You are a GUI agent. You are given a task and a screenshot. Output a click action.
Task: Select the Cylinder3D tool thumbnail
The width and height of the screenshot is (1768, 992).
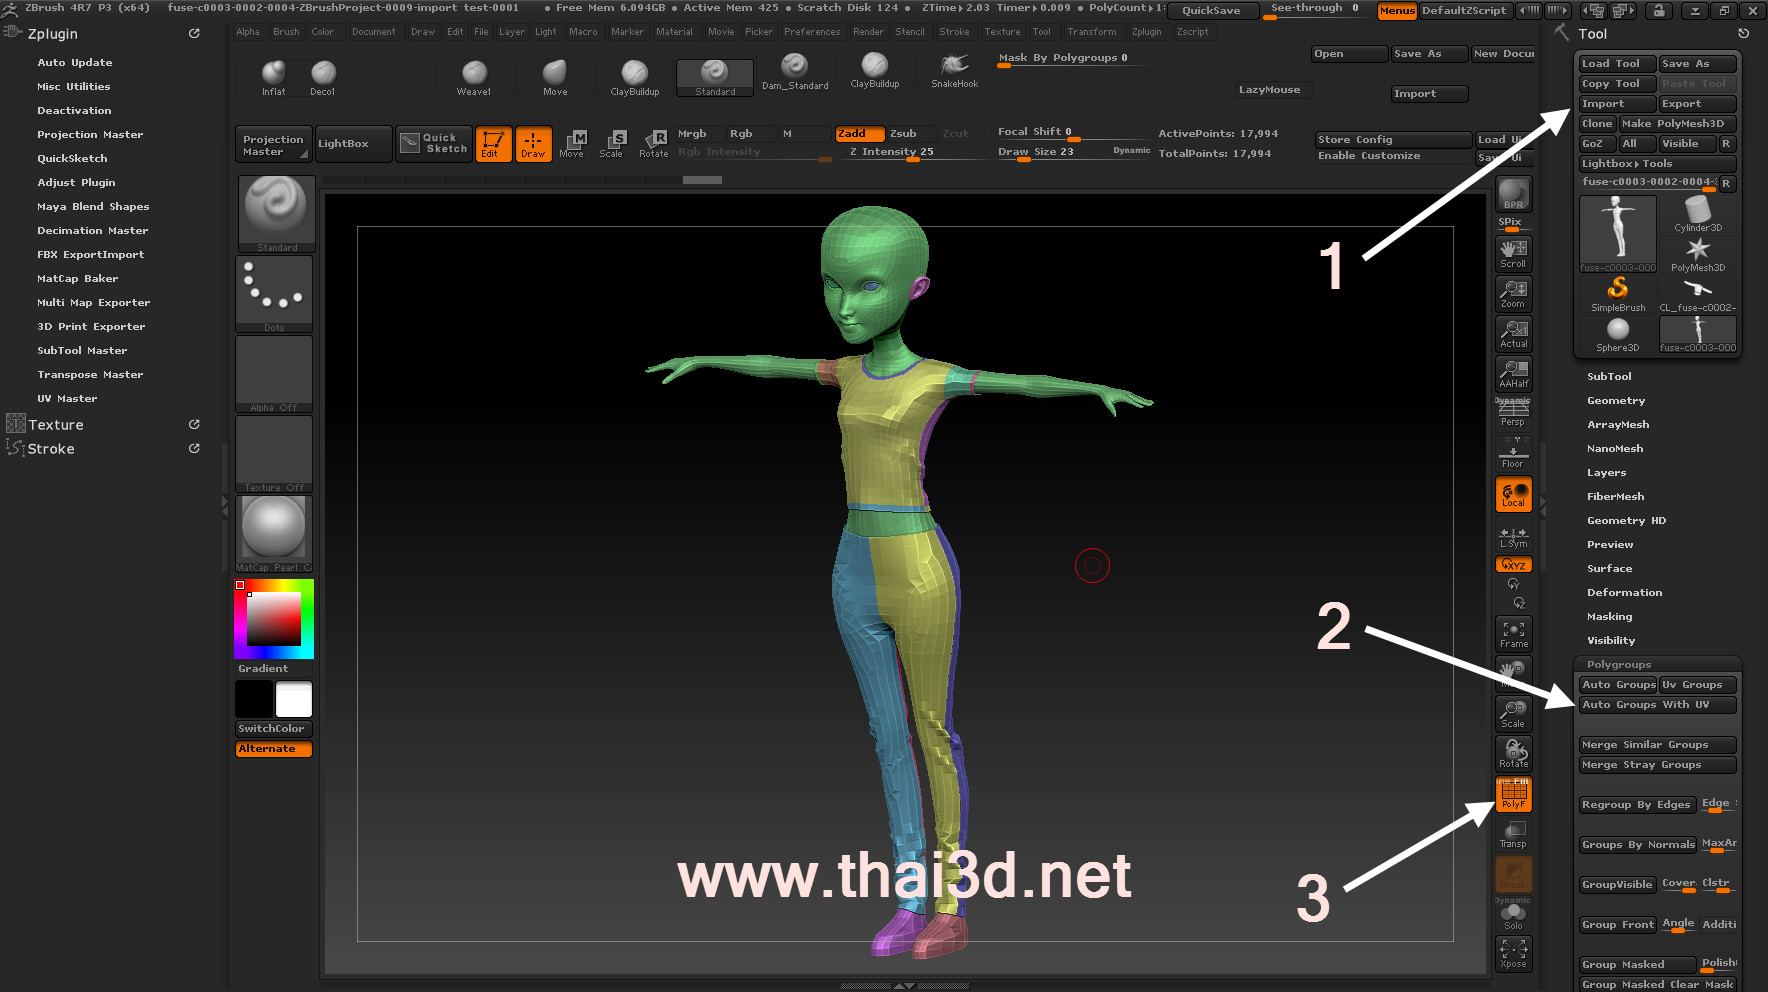coord(1698,214)
